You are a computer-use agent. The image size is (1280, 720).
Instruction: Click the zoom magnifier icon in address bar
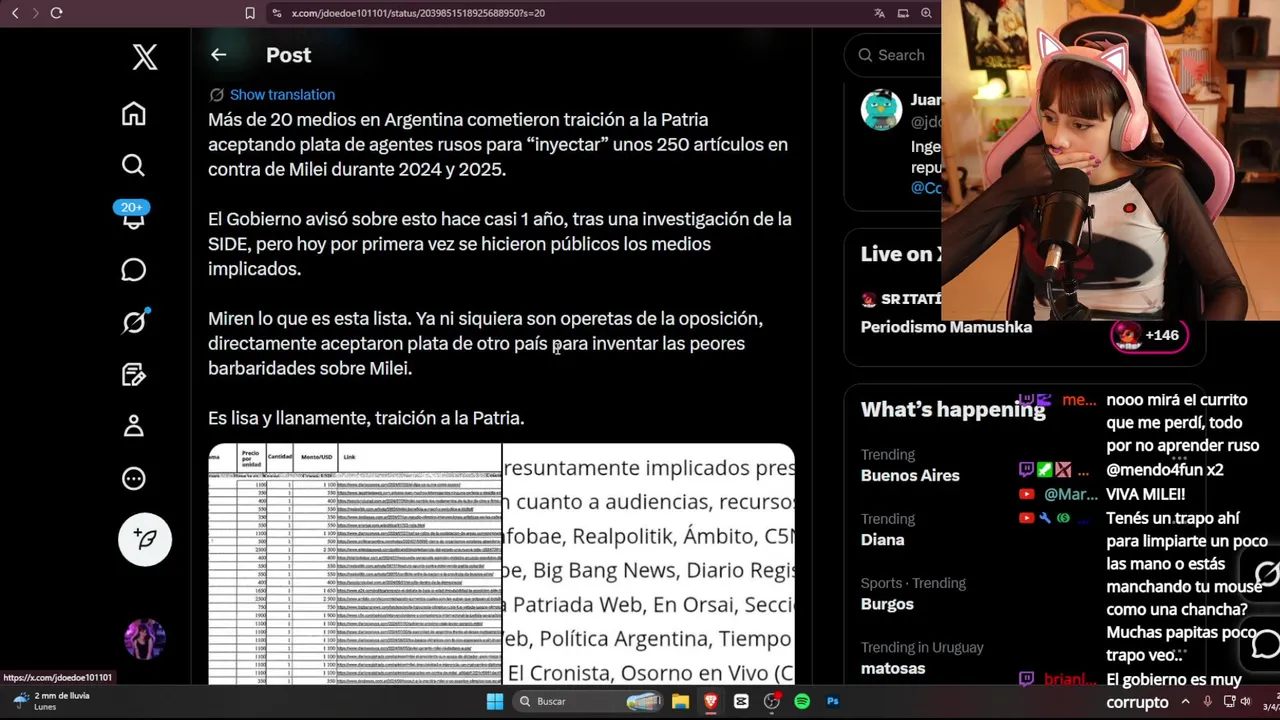click(x=926, y=13)
